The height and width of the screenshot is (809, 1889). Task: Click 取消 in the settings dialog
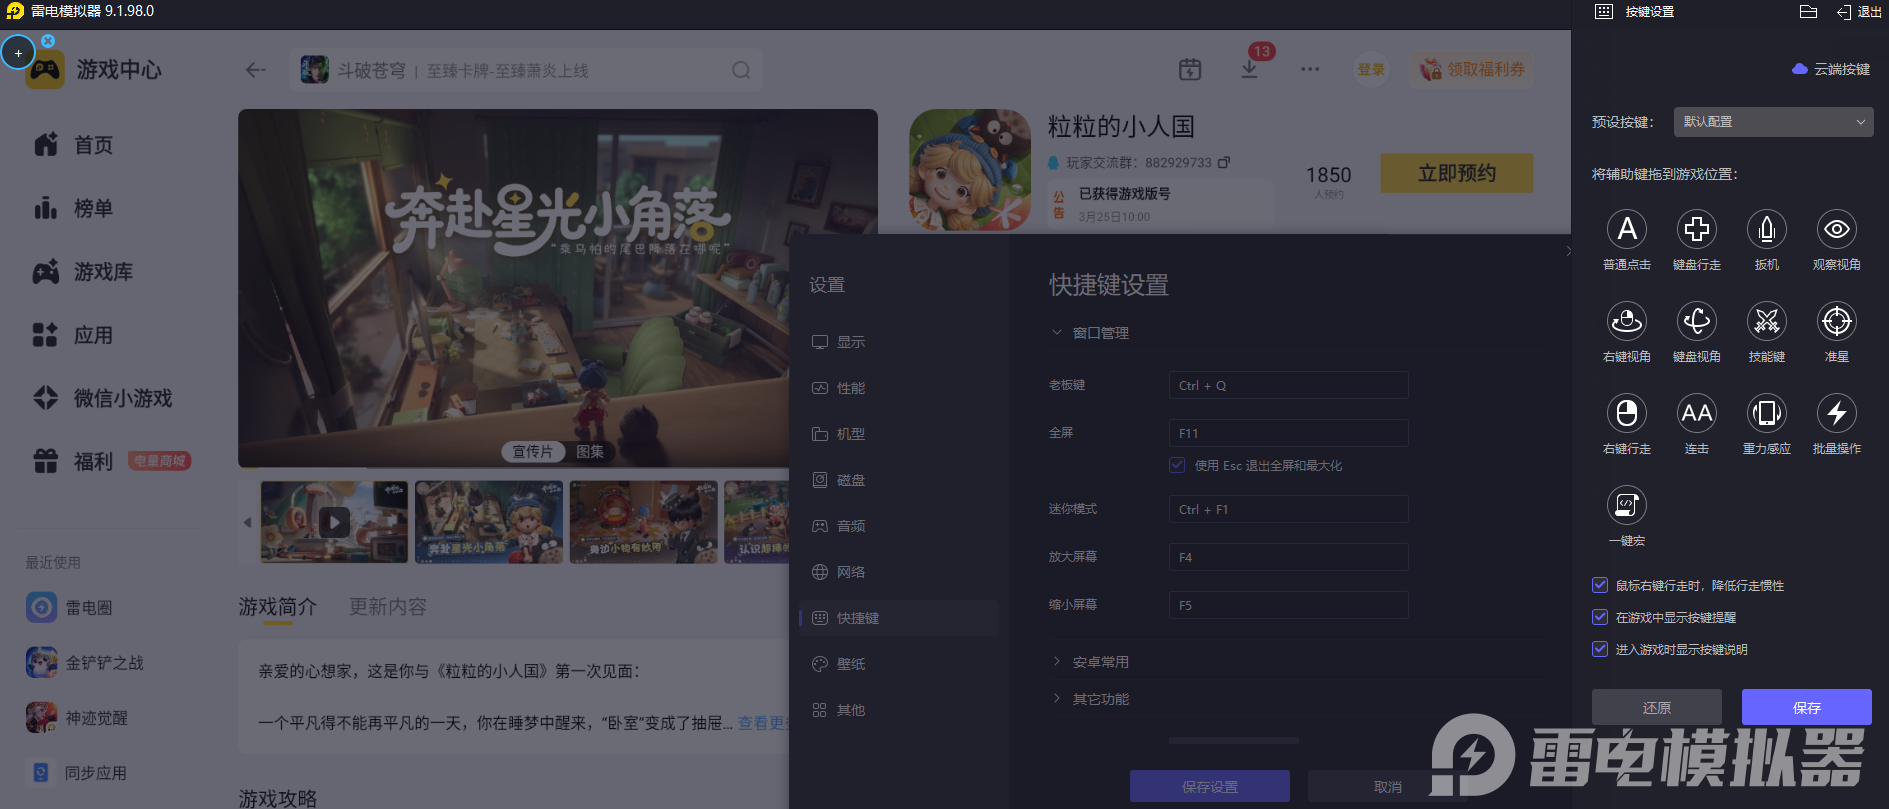coord(1388,786)
